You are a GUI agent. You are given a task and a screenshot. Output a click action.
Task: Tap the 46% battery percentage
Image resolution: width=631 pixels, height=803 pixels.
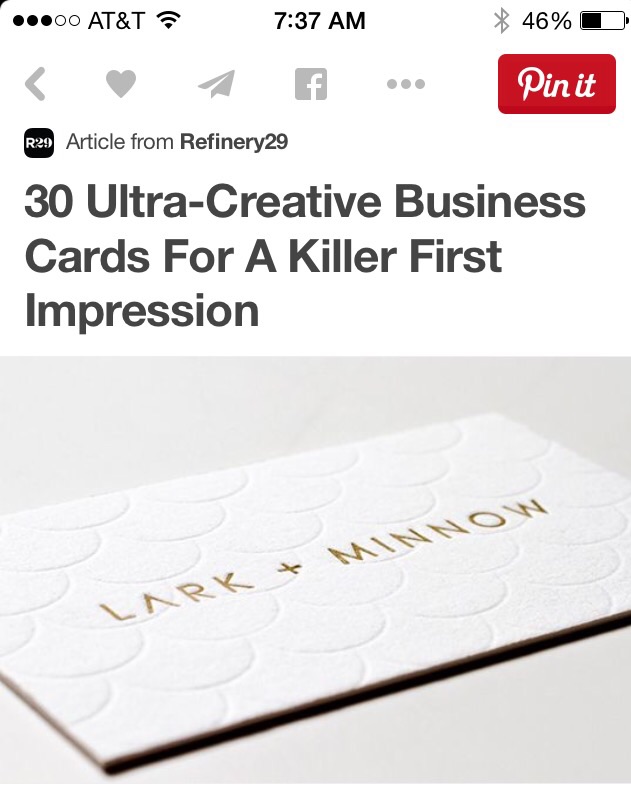(x=546, y=21)
